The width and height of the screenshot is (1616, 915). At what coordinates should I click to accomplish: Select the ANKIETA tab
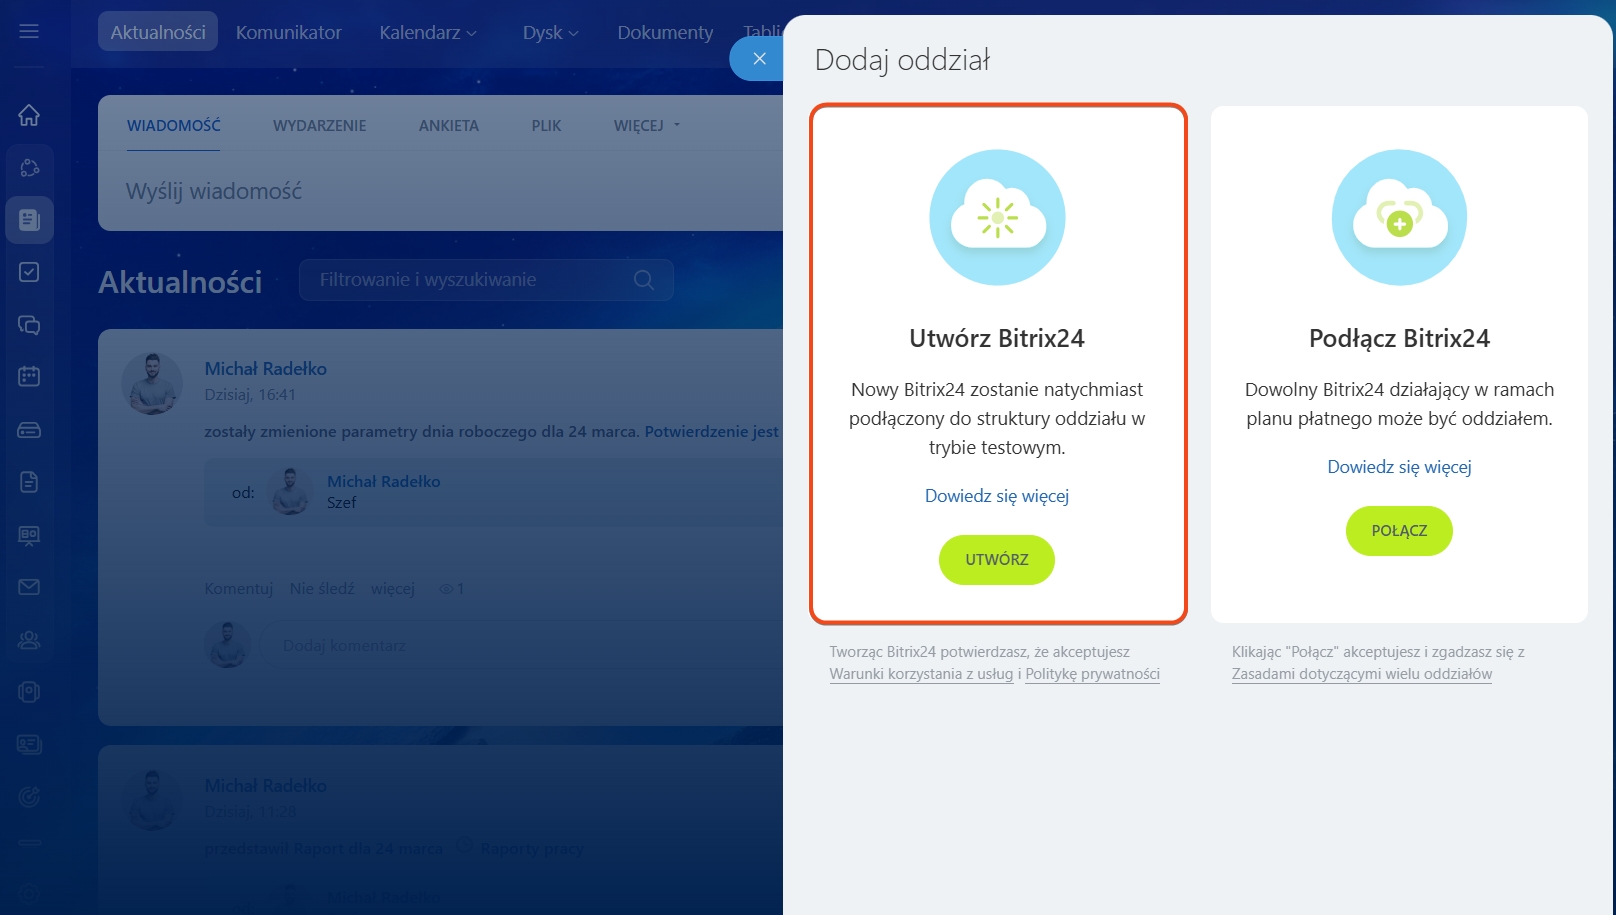click(448, 126)
